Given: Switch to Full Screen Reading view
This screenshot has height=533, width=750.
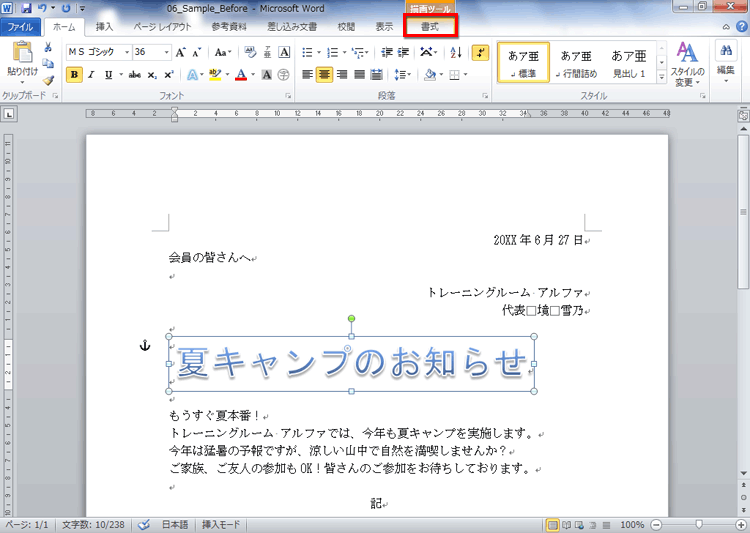Looking at the screenshot, I should tap(566, 525).
